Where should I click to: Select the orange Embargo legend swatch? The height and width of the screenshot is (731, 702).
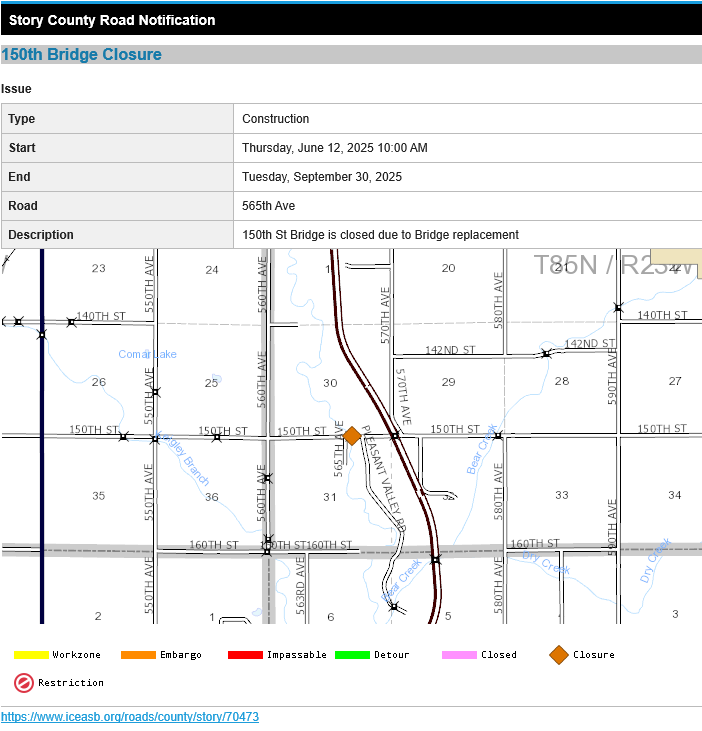tap(138, 655)
